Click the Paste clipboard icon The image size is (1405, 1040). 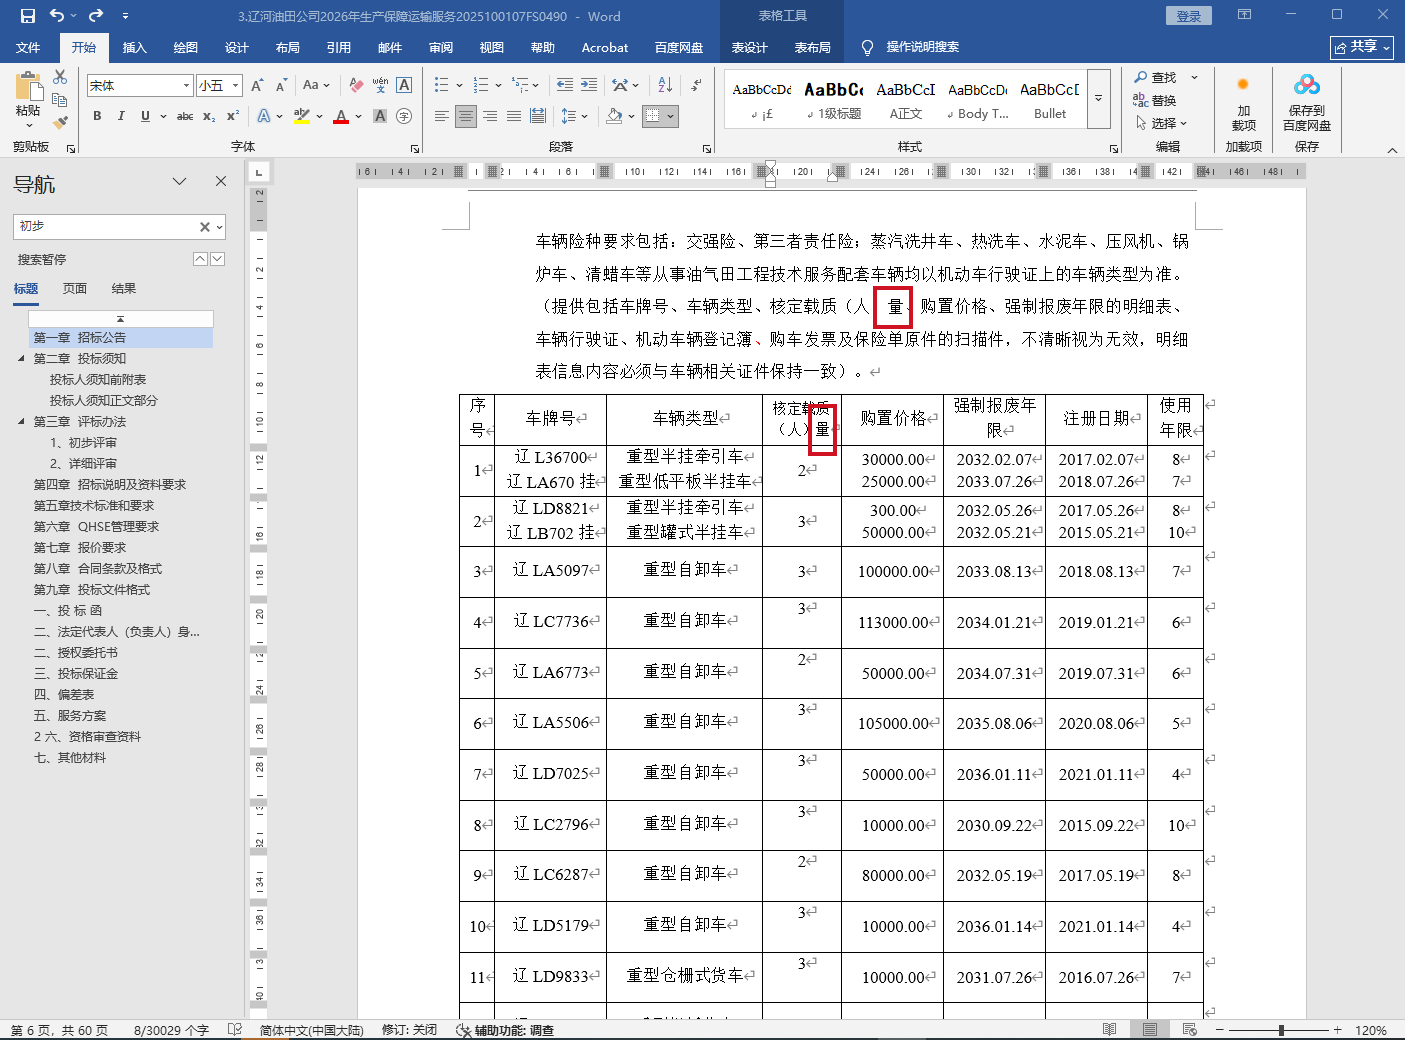pyautogui.click(x=28, y=87)
